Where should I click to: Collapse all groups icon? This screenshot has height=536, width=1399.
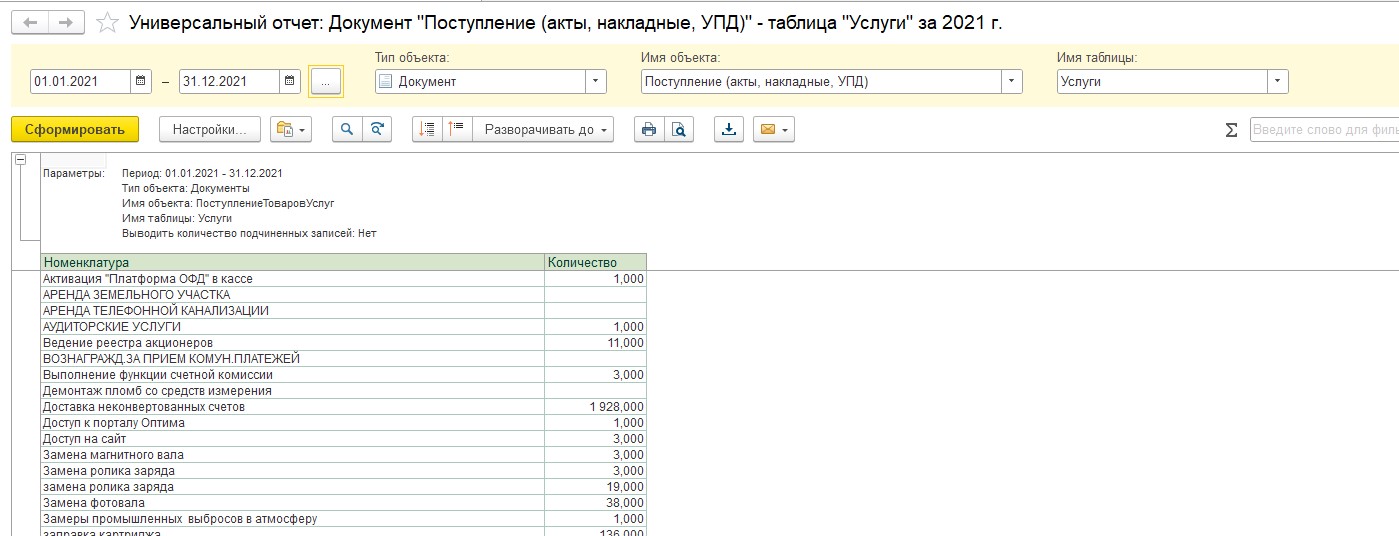tap(457, 129)
